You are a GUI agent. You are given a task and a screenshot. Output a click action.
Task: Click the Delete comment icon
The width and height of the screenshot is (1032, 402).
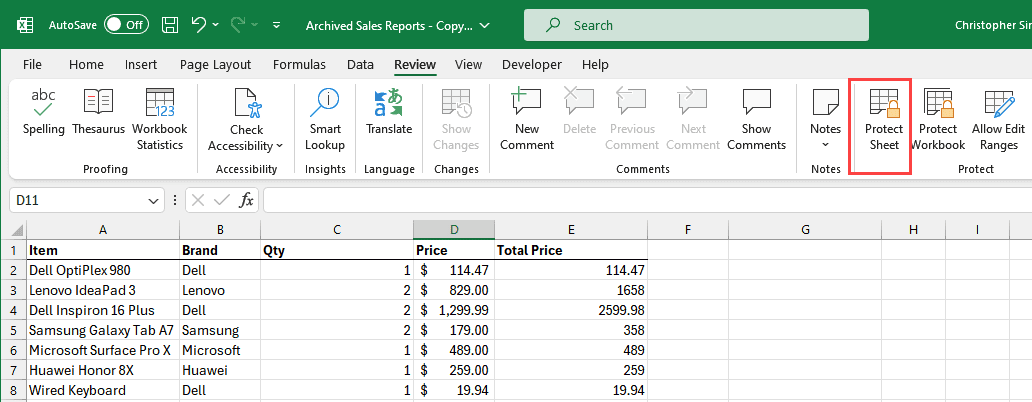[x=579, y=103]
